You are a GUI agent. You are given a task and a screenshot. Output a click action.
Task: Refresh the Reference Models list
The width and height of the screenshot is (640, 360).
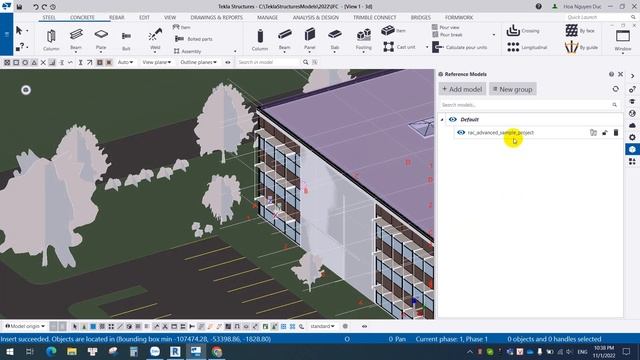tap(616, 89)
